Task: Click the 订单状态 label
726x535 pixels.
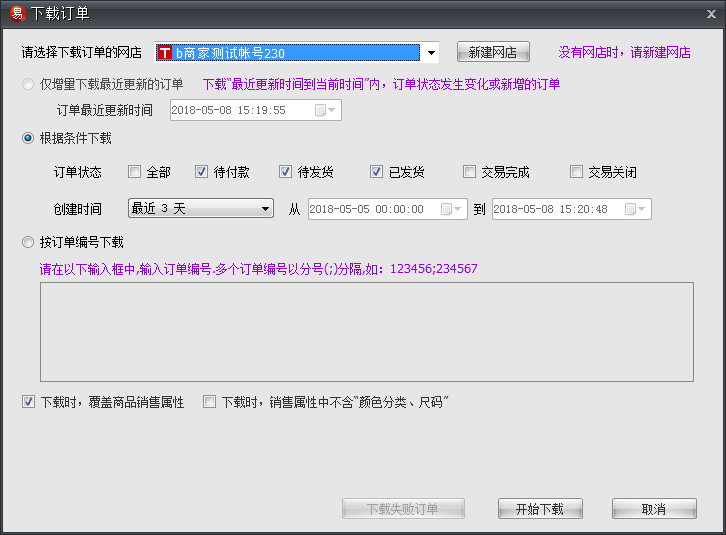Action: [77, 172]
